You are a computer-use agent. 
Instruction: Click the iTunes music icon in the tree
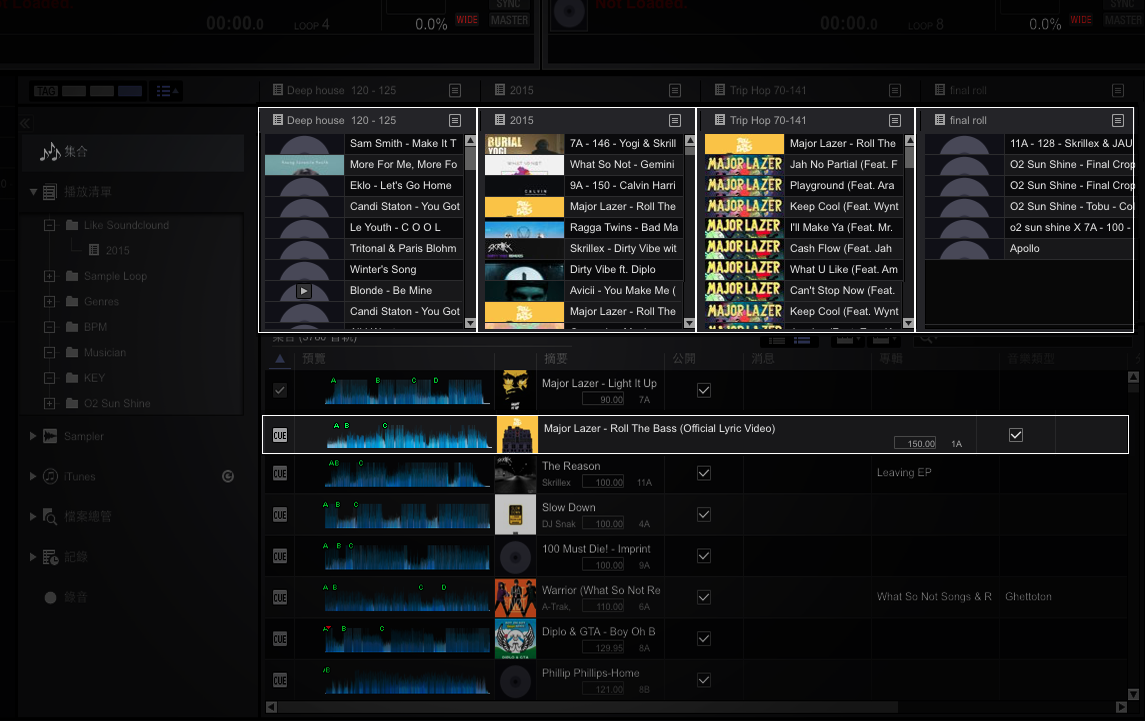(50, 476)
